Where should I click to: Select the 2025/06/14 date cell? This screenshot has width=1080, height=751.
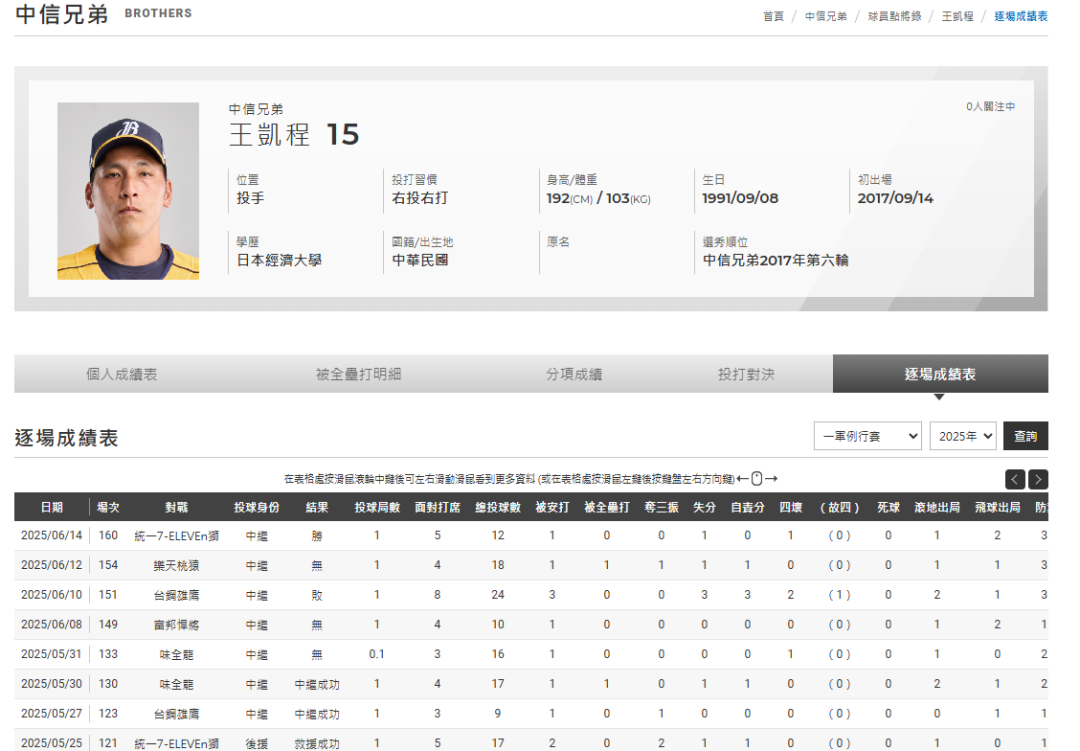pos(52,535)
